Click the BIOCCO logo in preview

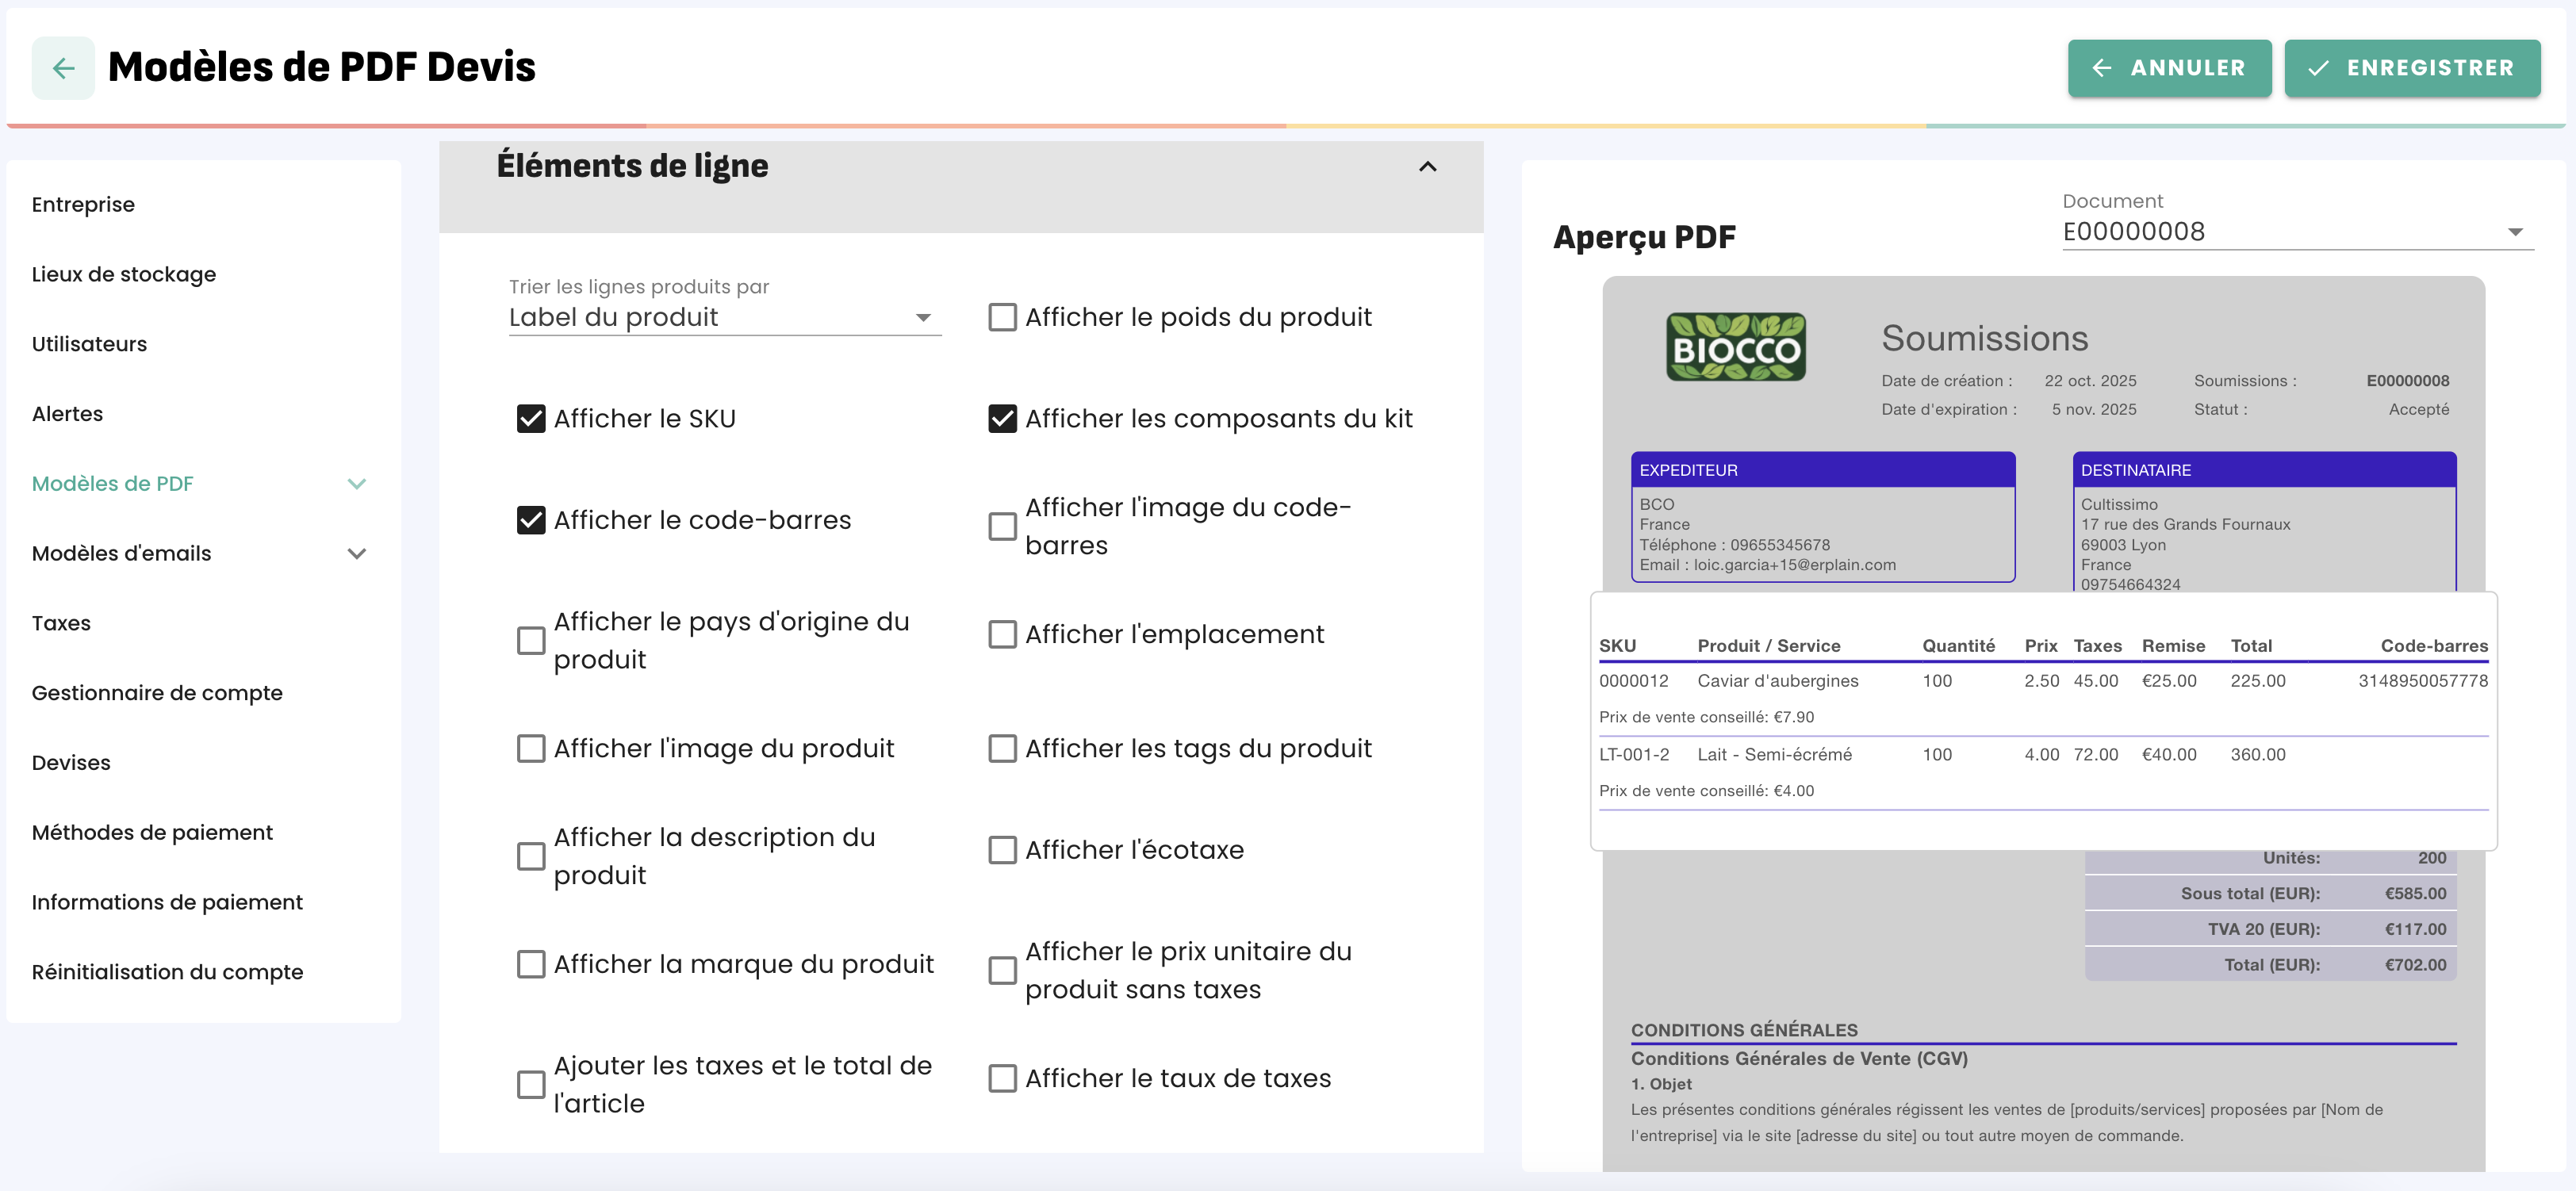pos(1735,347)
